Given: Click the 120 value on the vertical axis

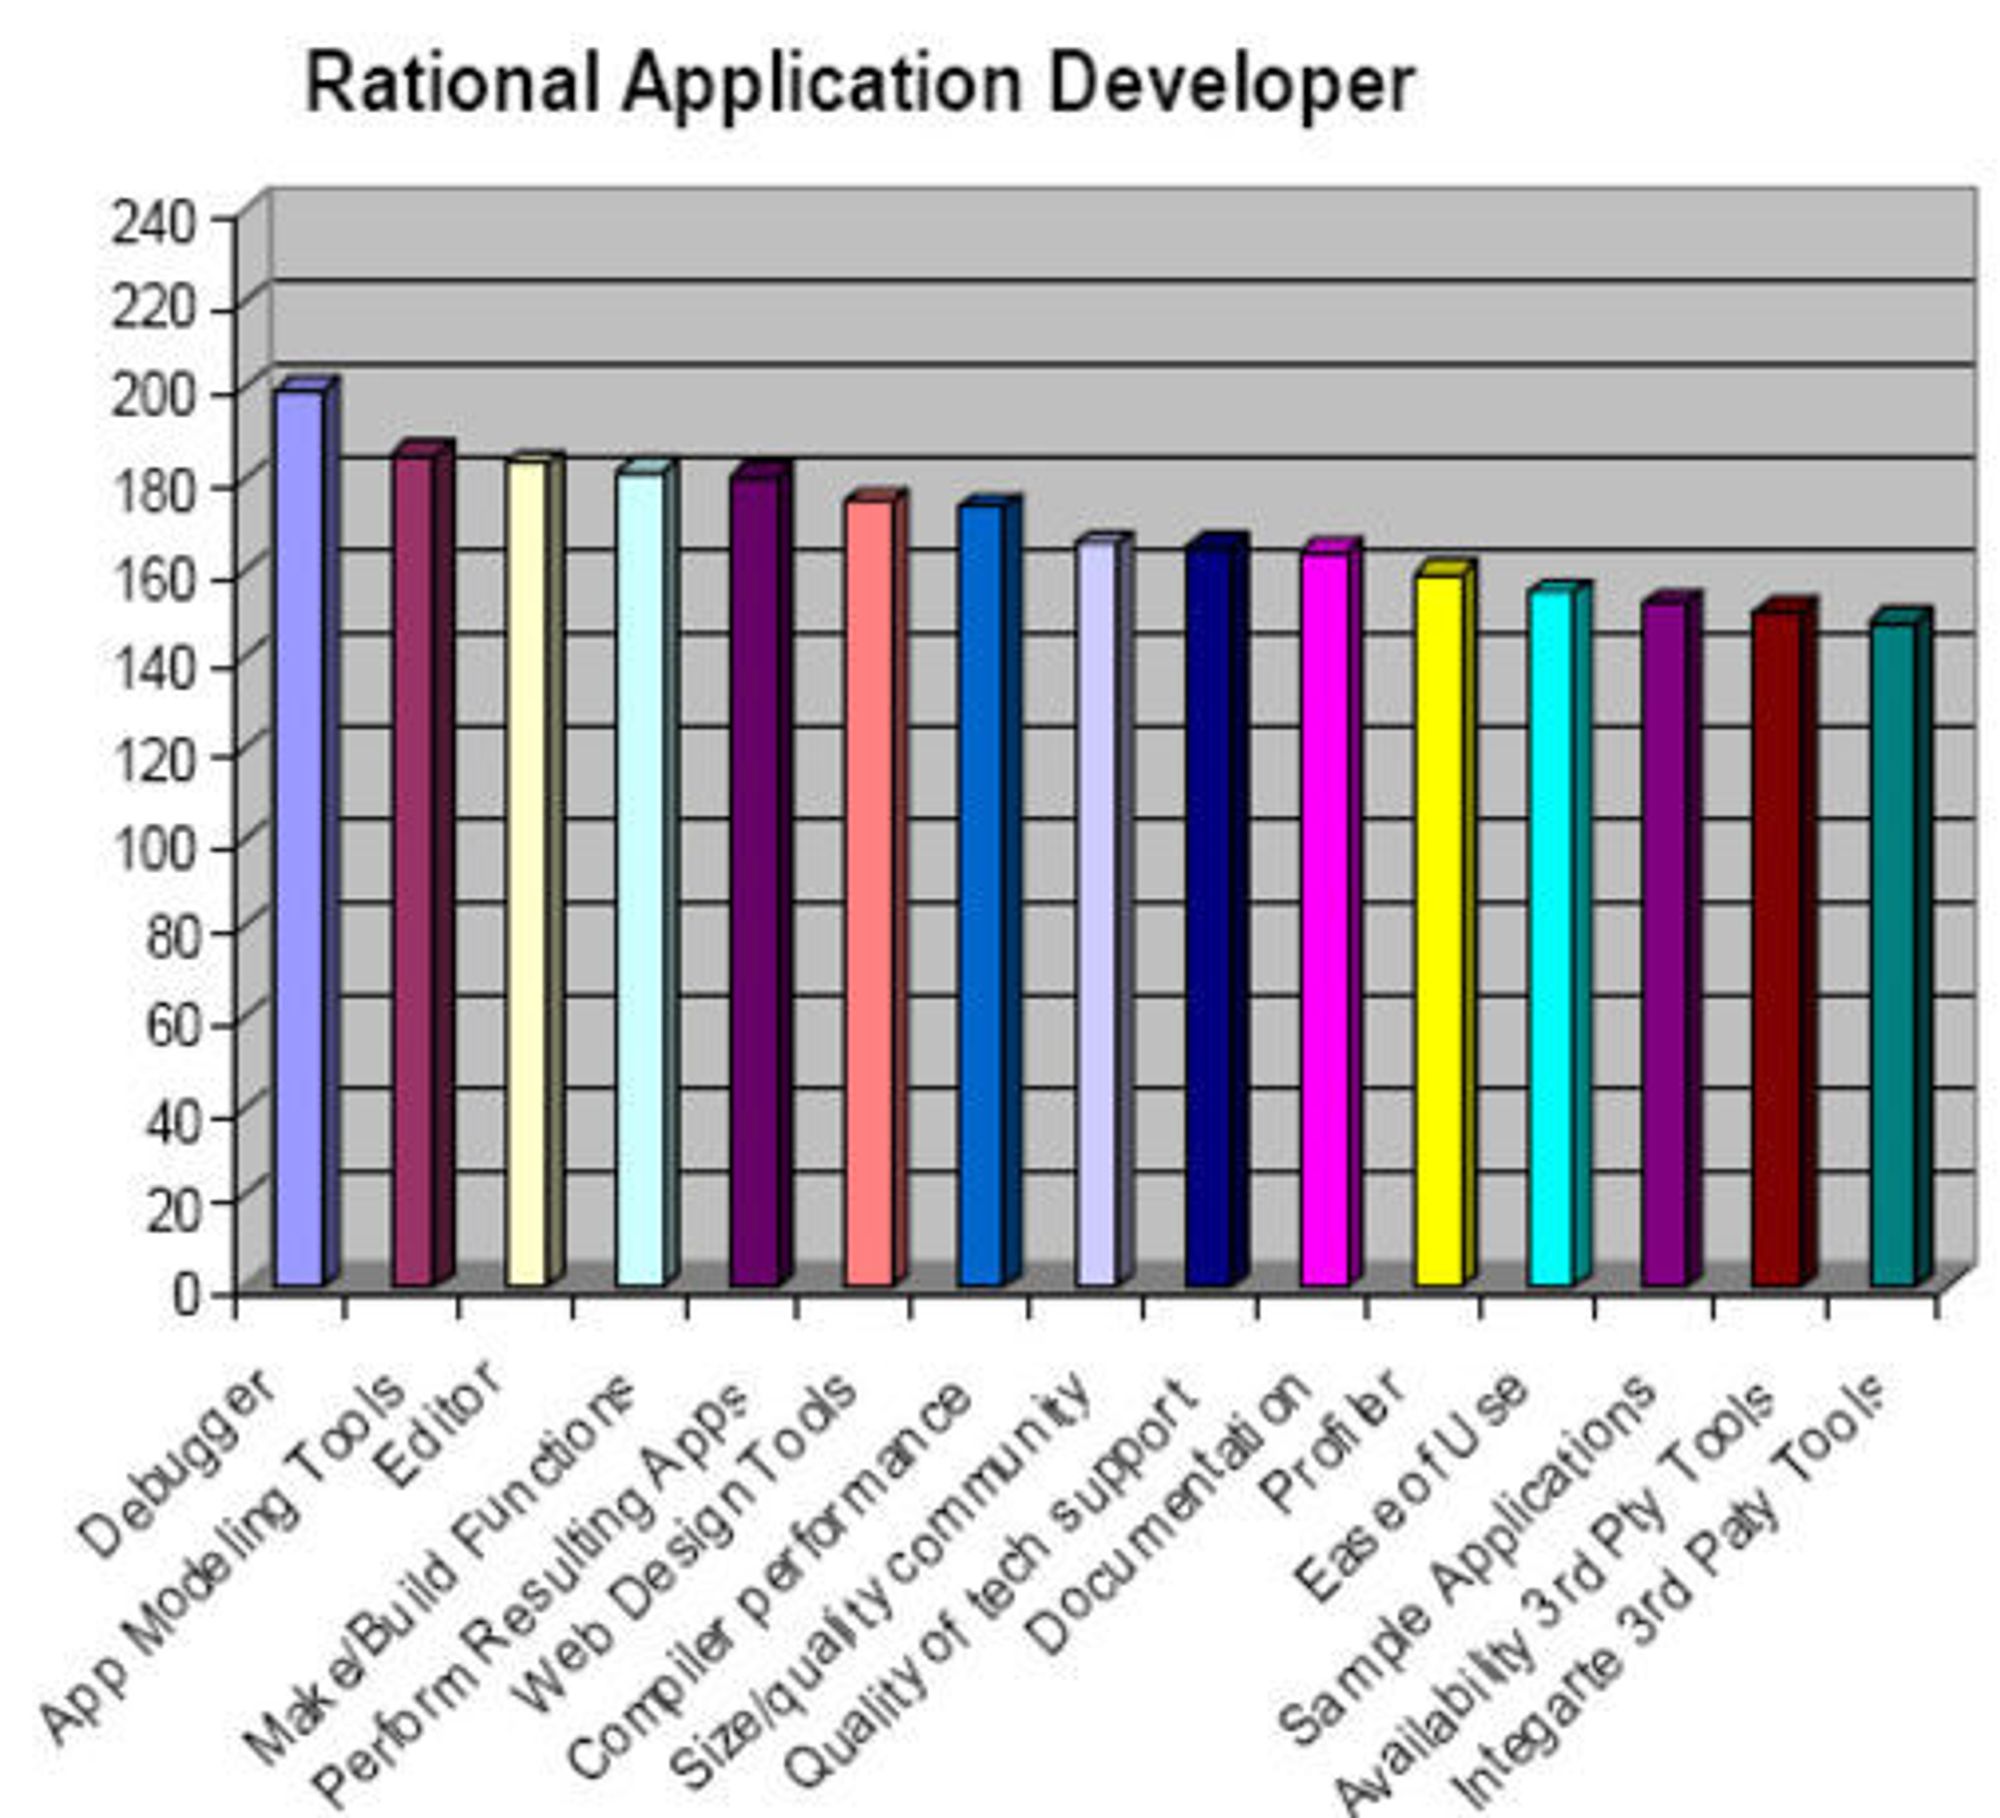Looking at the screenshot, I should 155,761.
